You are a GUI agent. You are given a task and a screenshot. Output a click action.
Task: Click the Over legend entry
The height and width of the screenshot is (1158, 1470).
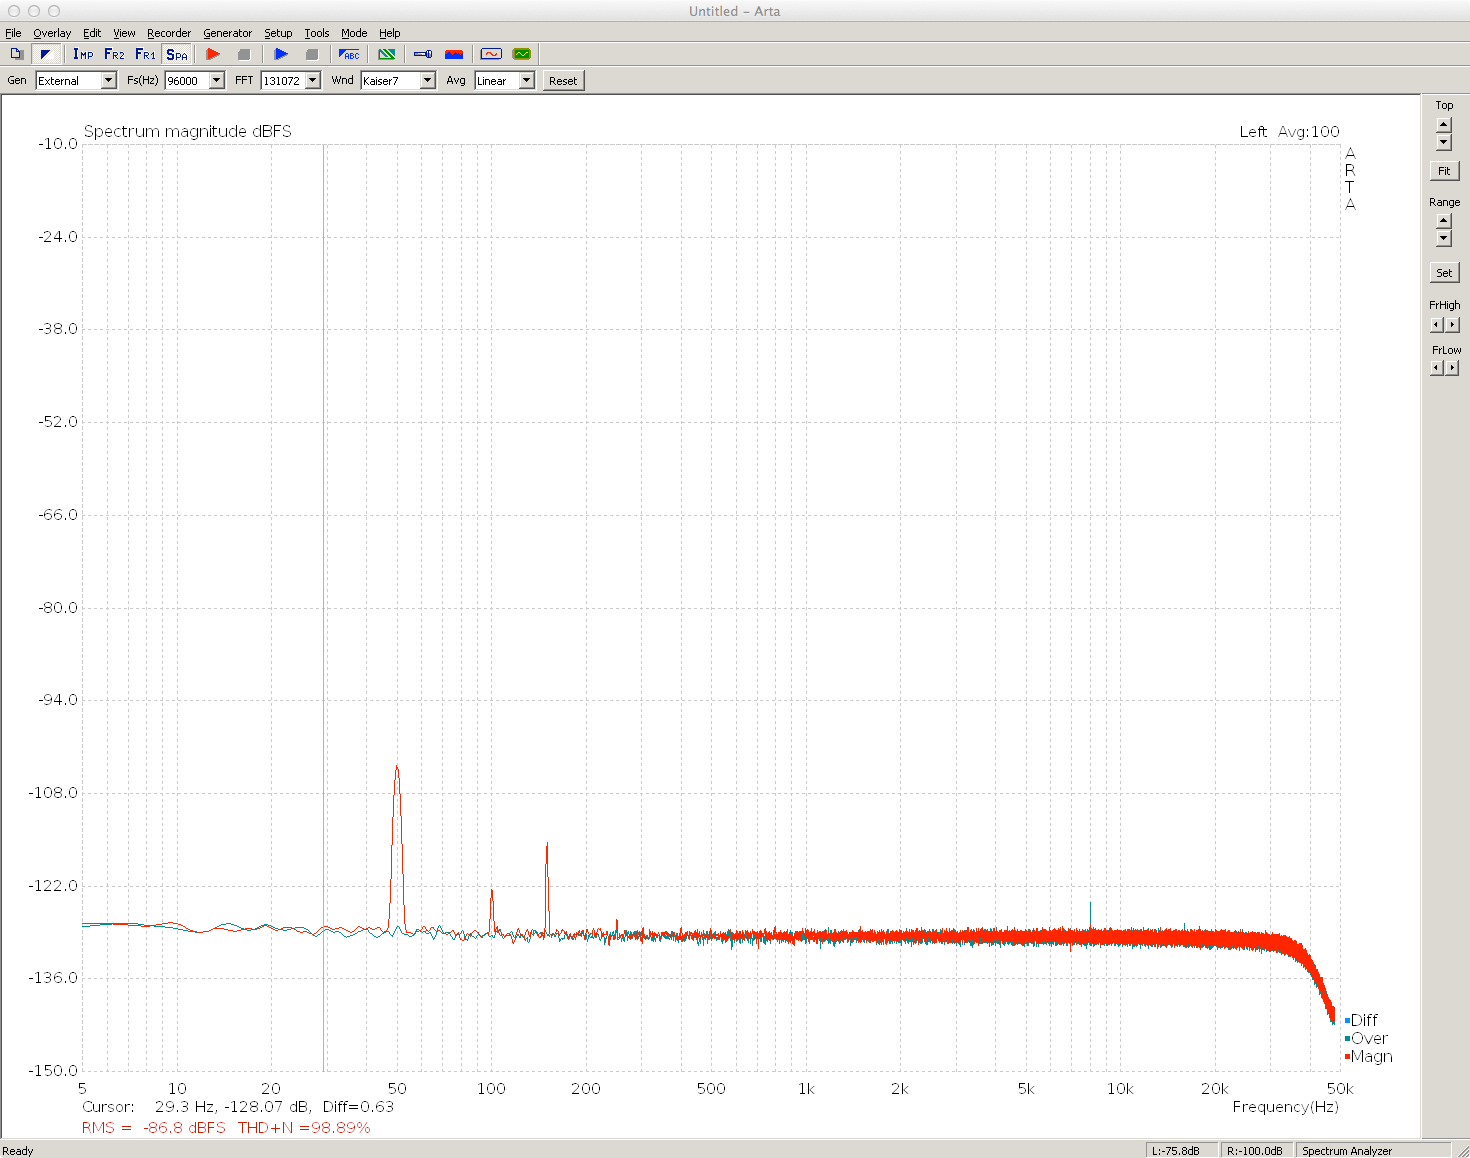[x=1367, y=1038]
